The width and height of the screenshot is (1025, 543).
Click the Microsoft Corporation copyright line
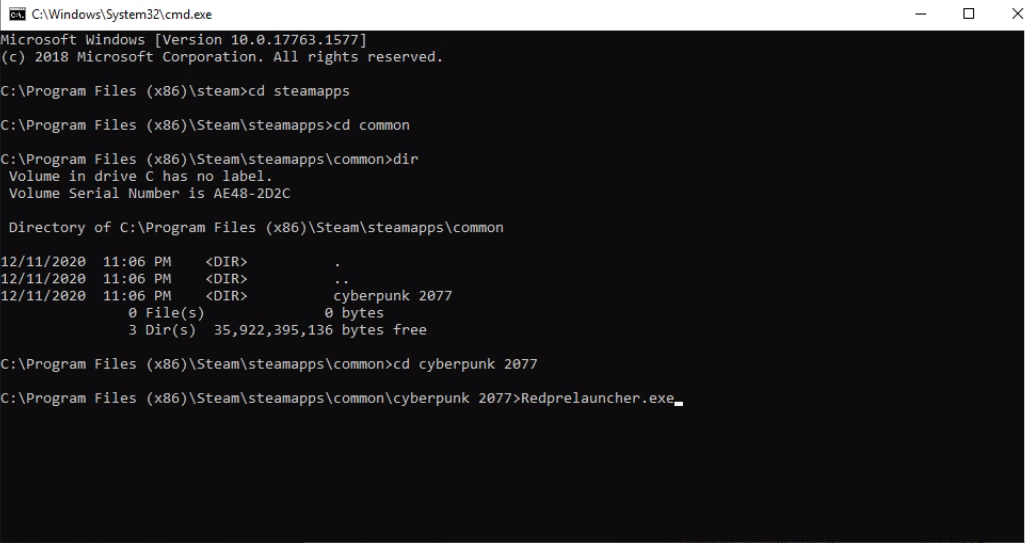(221, 57)
